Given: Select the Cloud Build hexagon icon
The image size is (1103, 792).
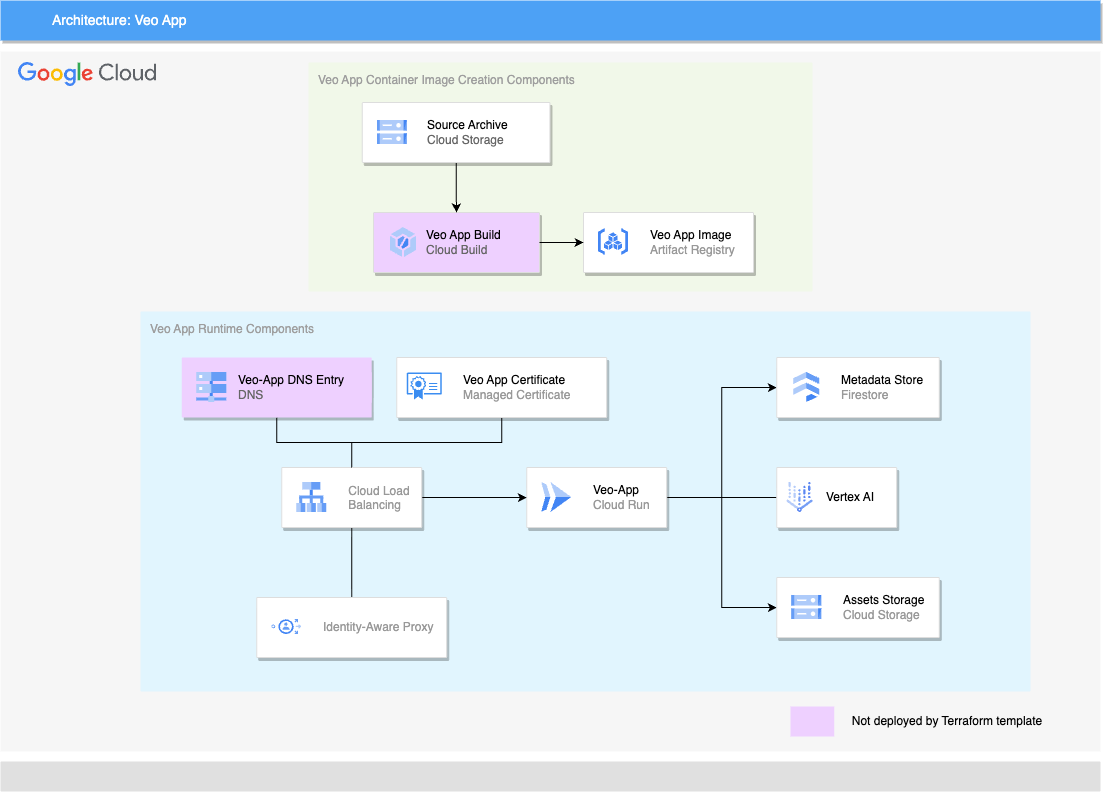Looking at the screenshot, I should coord(403,242).
